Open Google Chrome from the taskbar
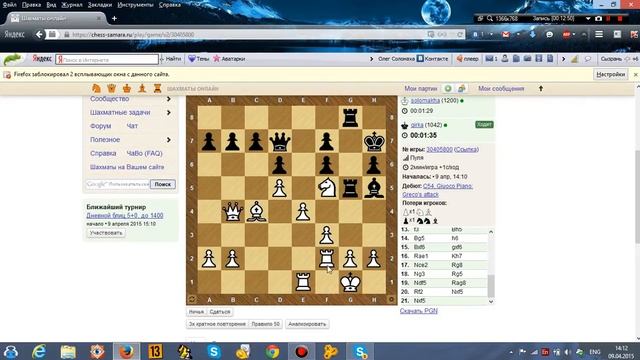The height and width of the screenshot is (360, 640). (272, 351)
